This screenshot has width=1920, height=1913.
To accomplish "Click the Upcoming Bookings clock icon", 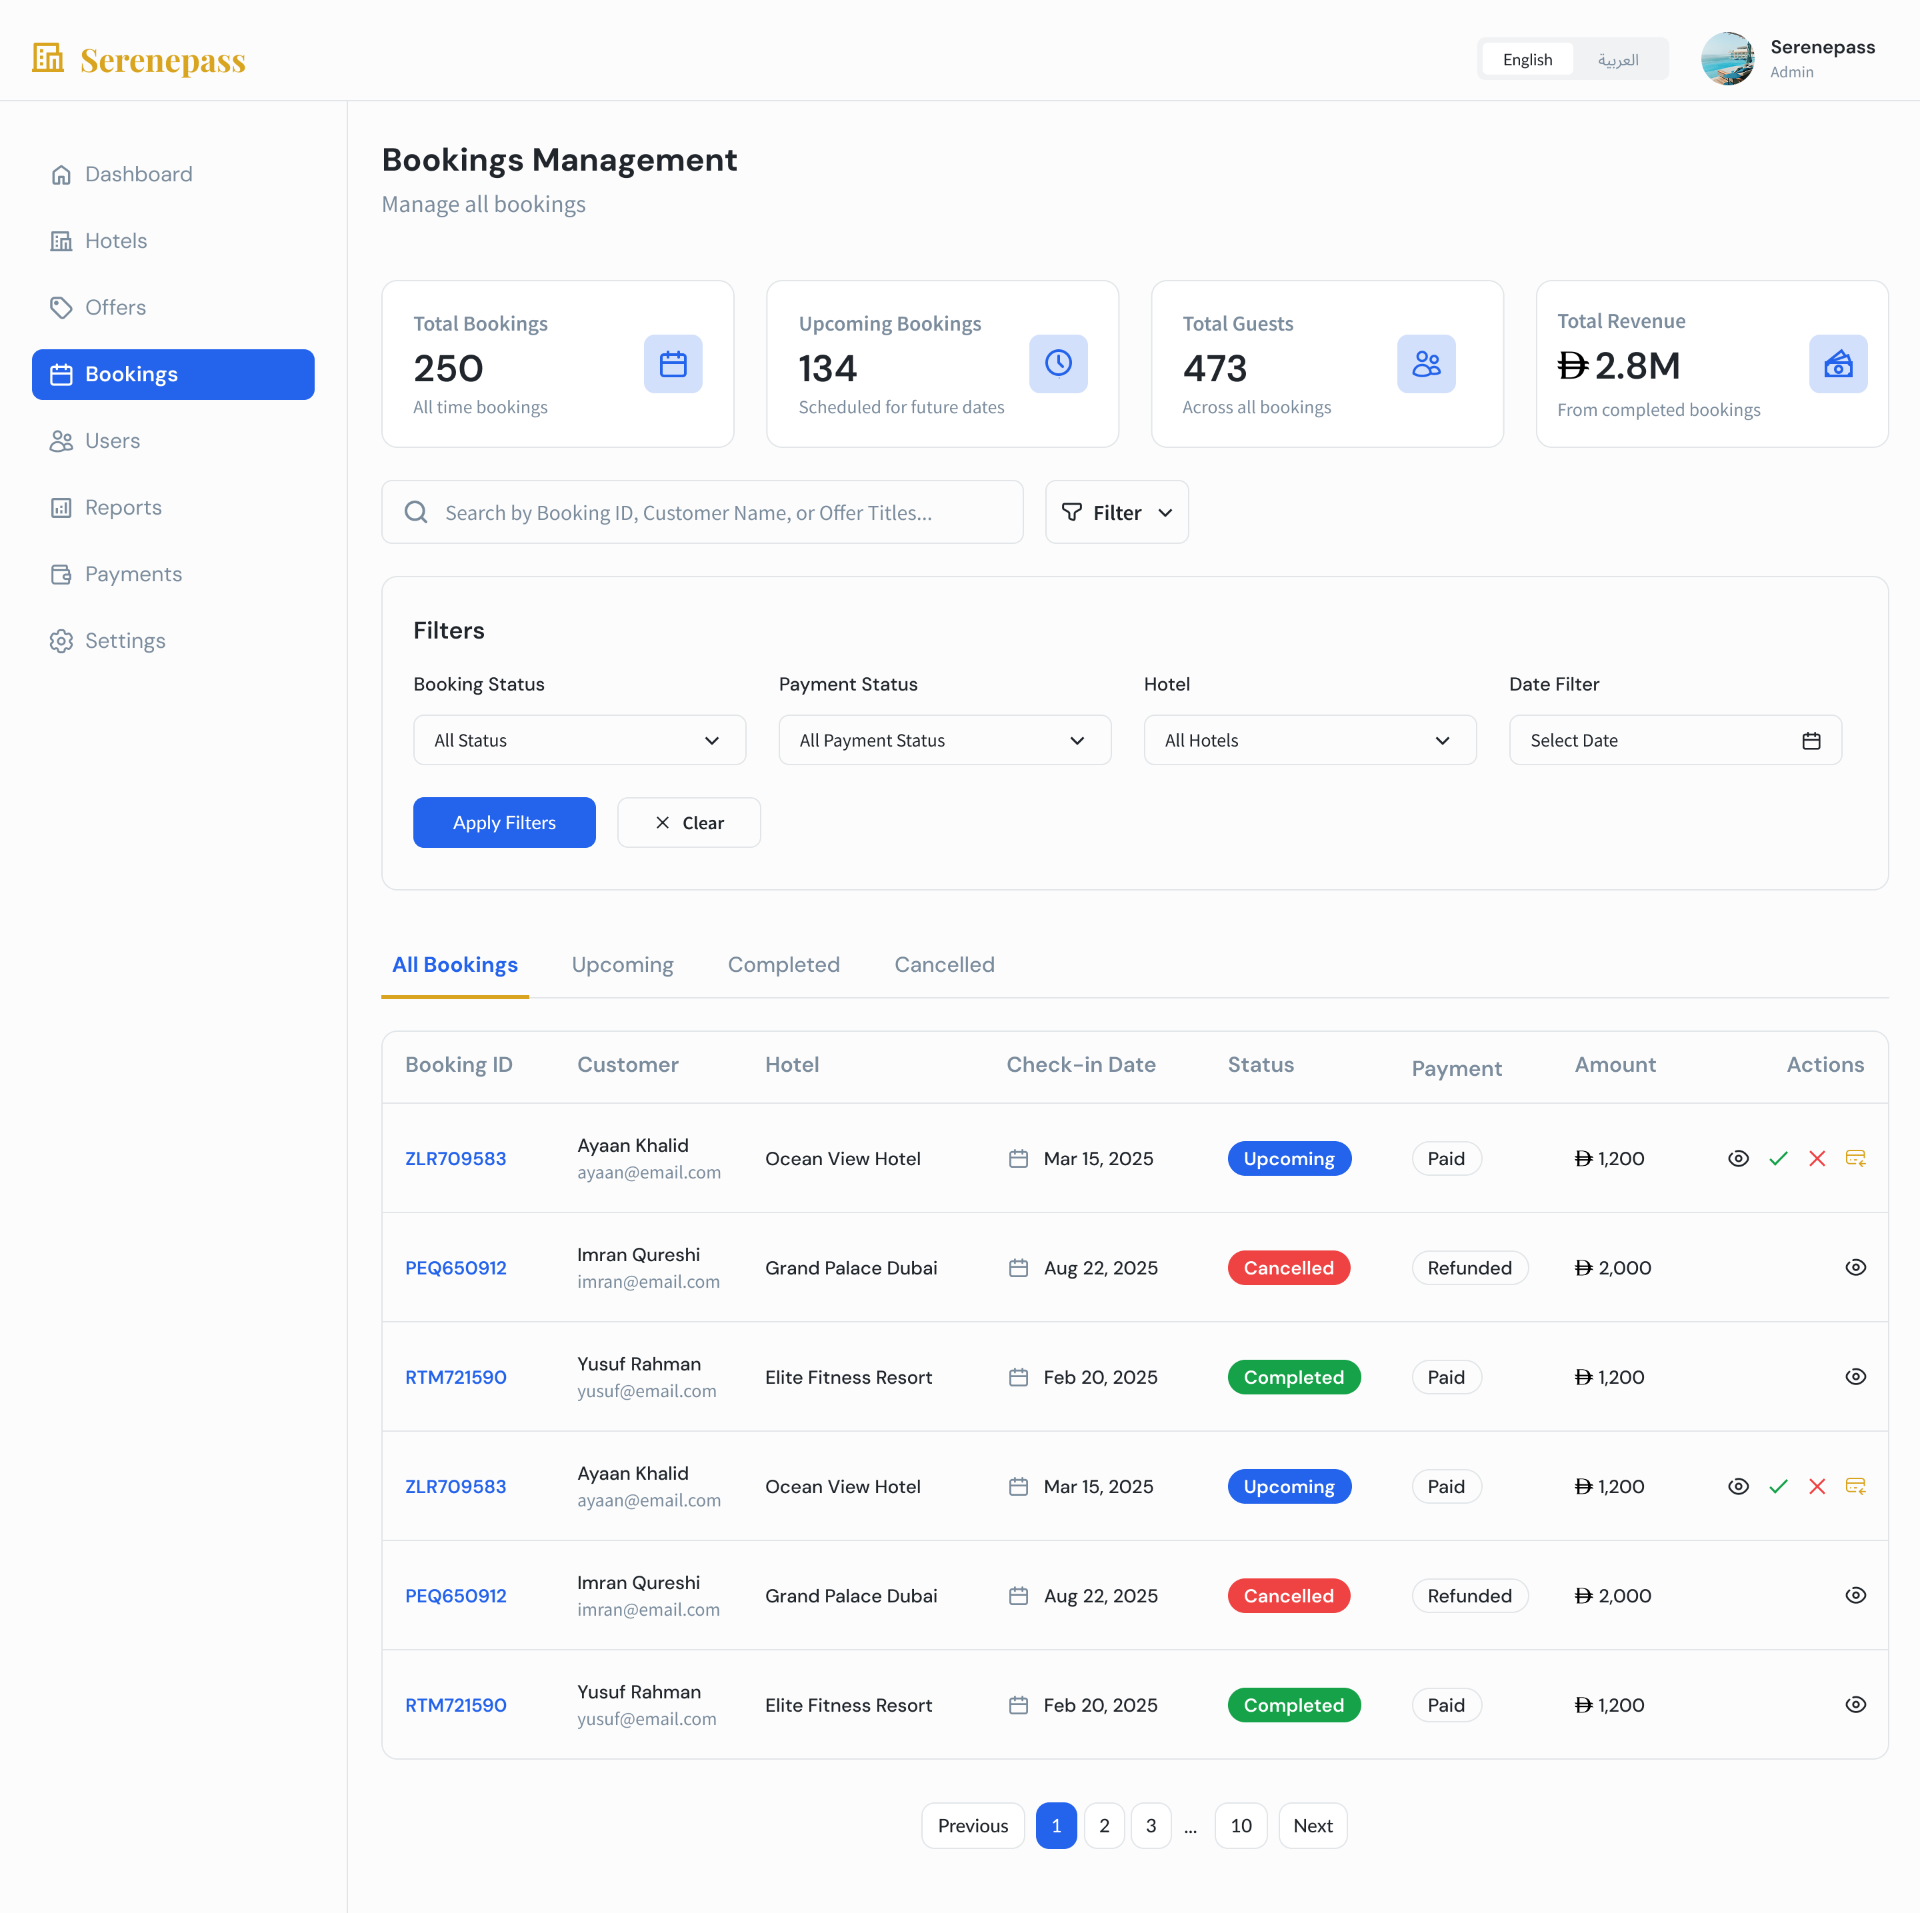I will click(x=1058, y=364).
